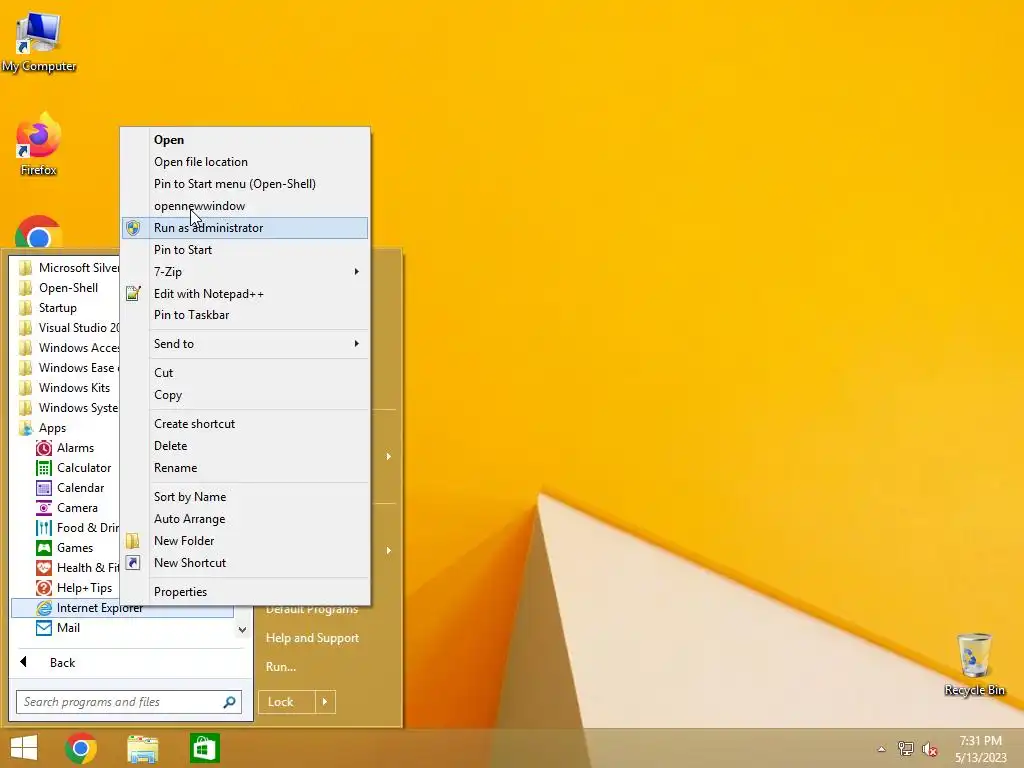
Task: Click the Internet Explorer icon in list
Action: click(x=44, y=608)
